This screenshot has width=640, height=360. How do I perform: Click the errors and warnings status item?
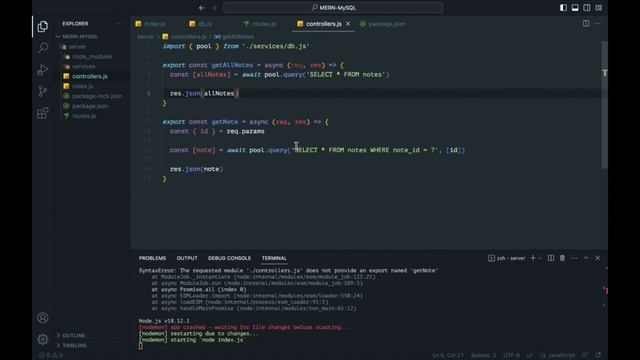coord(51,356)
